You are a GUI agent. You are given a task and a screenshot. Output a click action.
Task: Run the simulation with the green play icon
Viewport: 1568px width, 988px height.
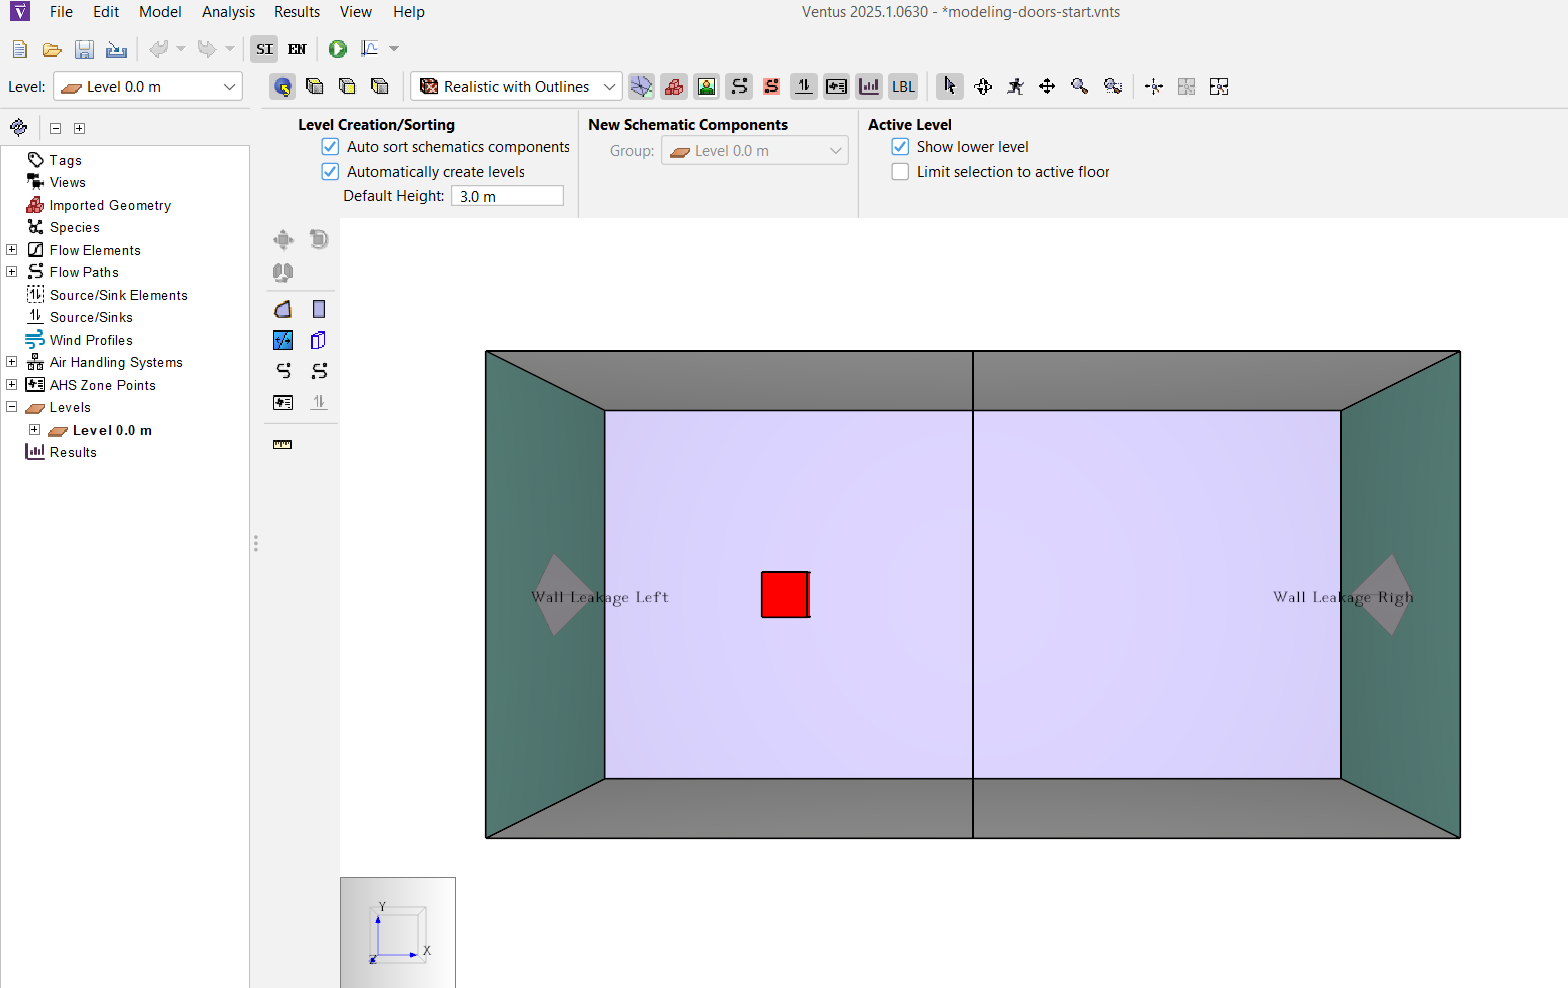click(x=338, y=49)
